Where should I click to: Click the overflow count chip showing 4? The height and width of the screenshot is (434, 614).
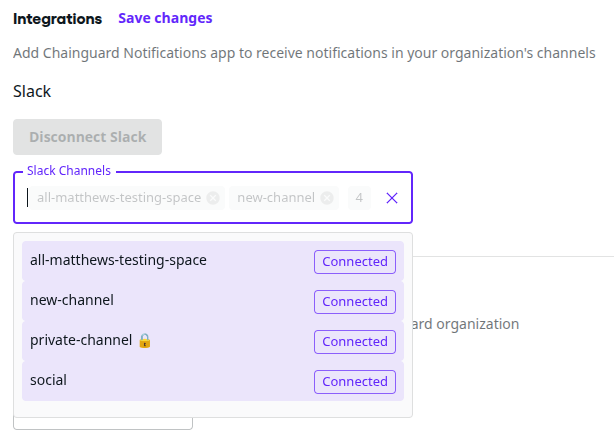pos(359,198)
